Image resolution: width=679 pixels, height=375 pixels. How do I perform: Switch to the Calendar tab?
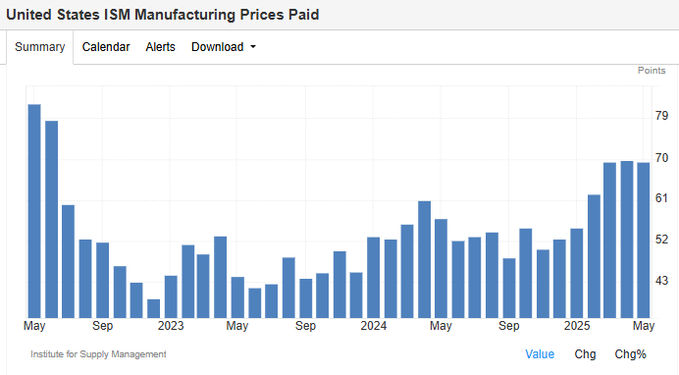click(106, 47)
